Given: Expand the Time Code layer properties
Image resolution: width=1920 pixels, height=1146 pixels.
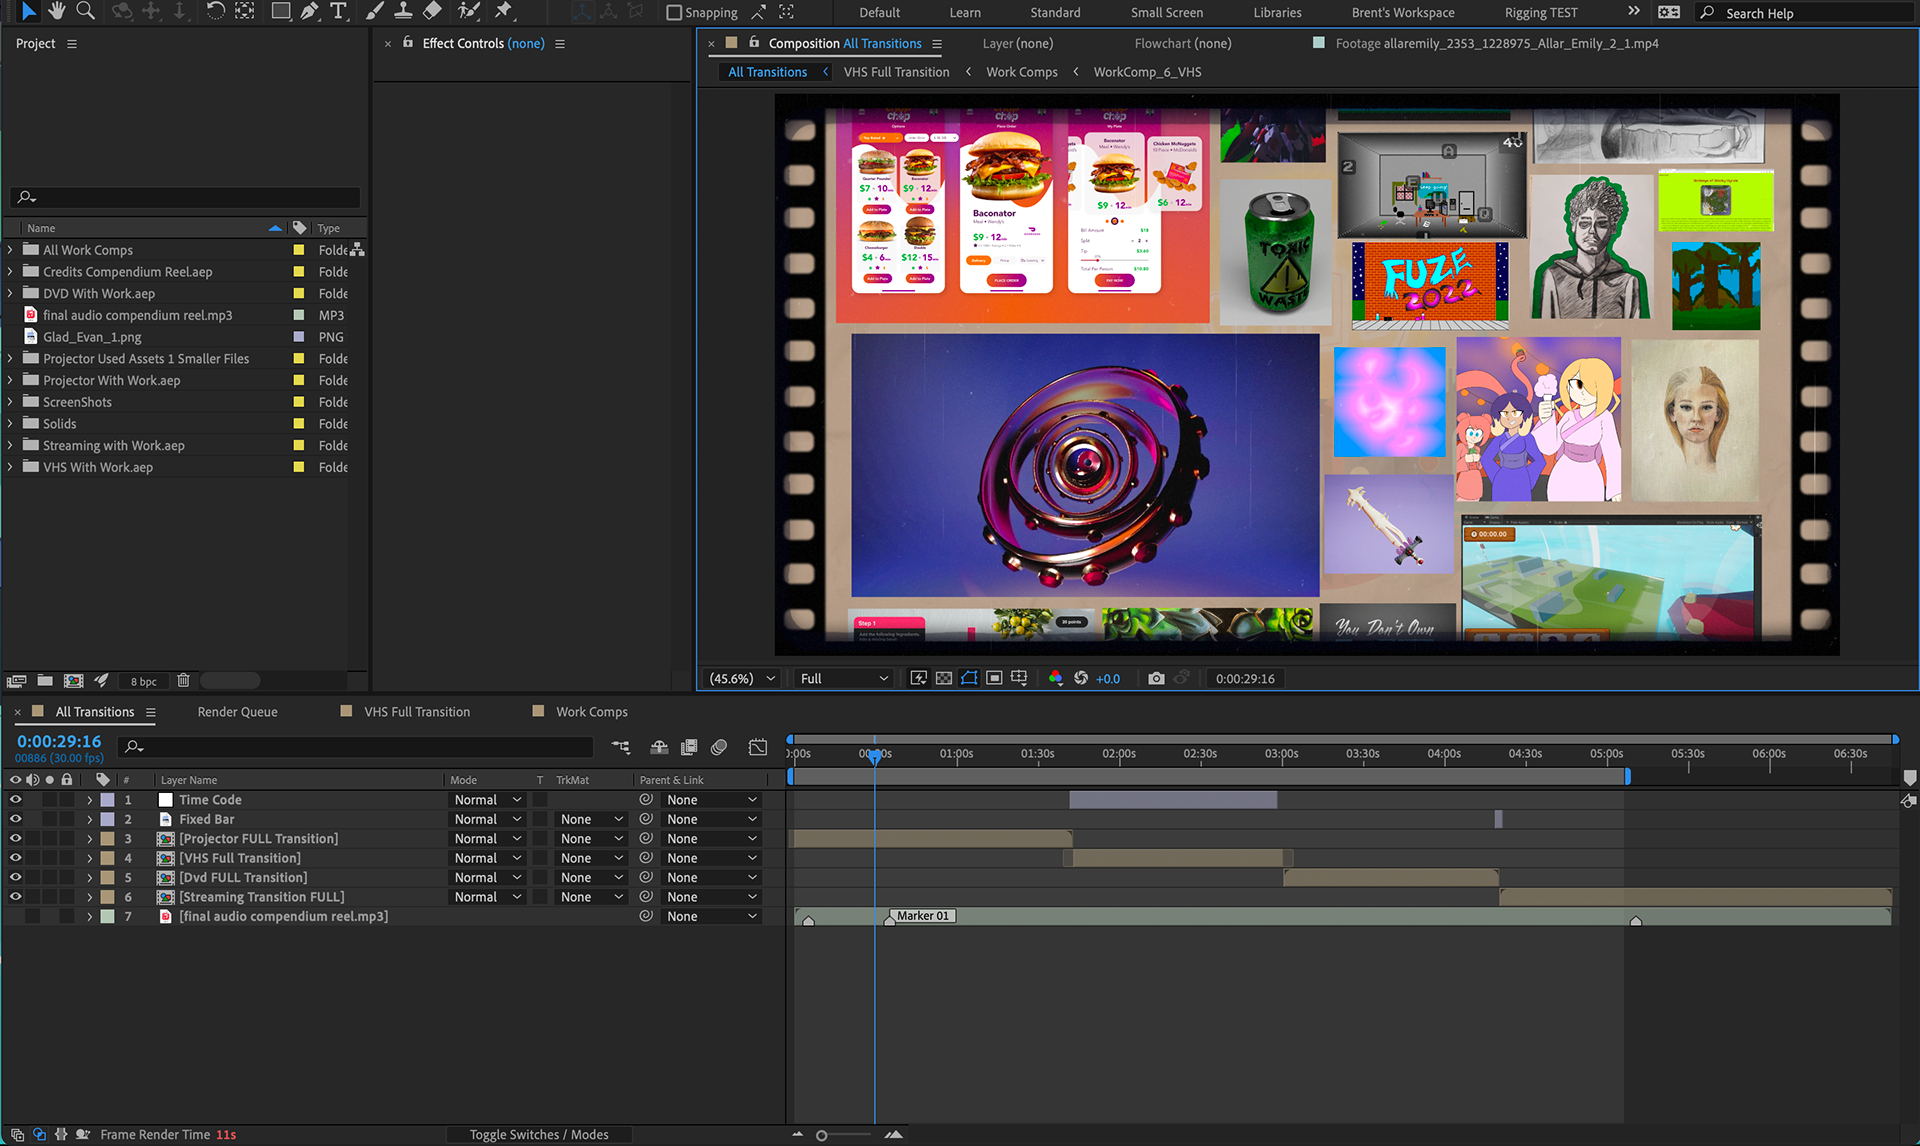Looking at the screenshot, I should click(x=89, y=800).
